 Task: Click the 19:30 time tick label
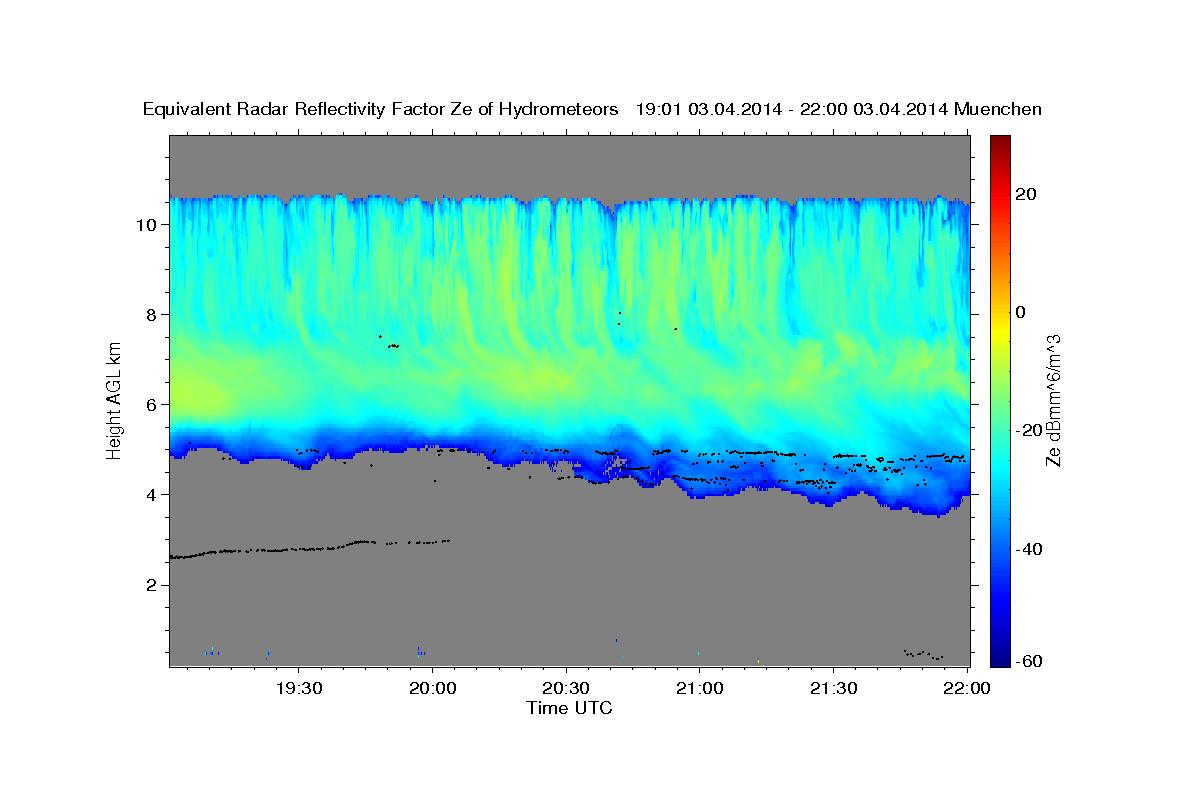coord(299,688)
